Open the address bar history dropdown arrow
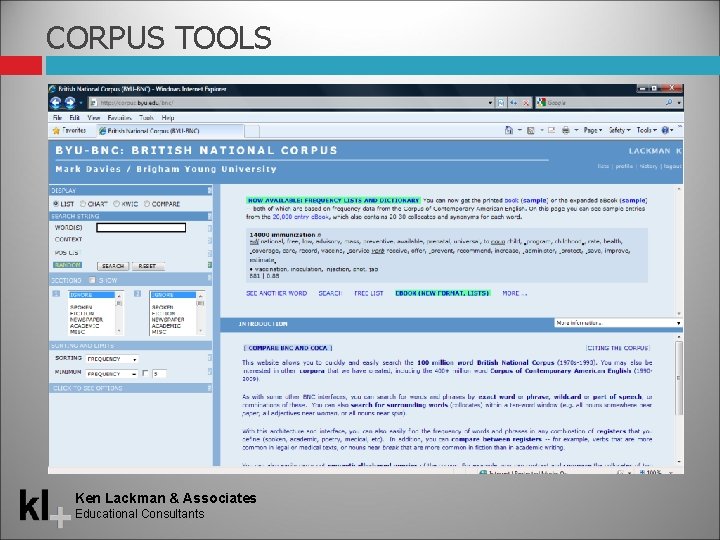 [x=490, y=103]
